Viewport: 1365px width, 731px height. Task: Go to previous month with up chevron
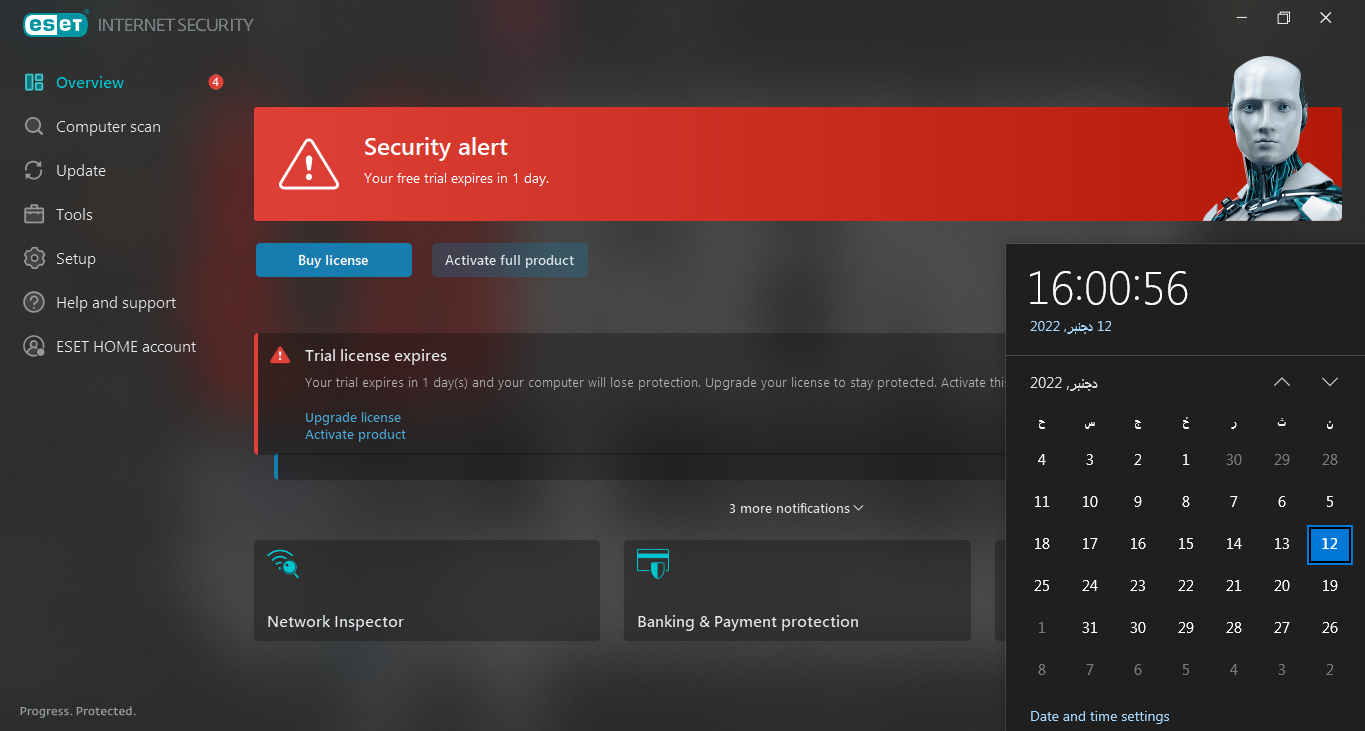coord(1282,382)
